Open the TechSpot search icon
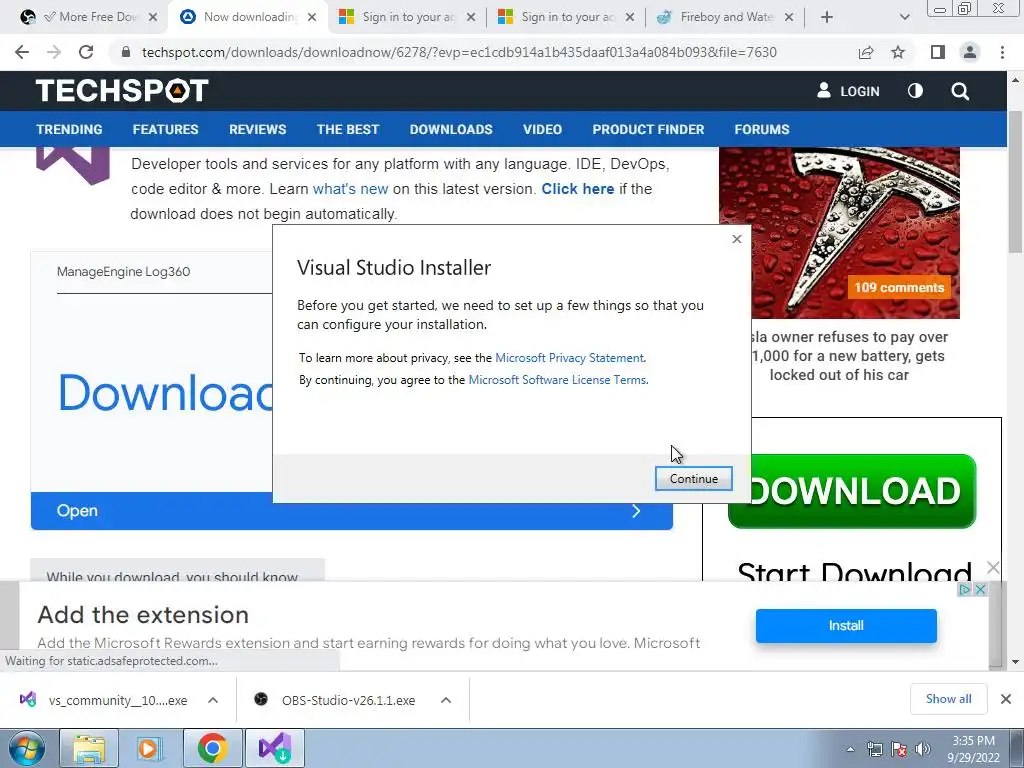The height and width of the screenshot is (768, 1024). pos(960,91)
